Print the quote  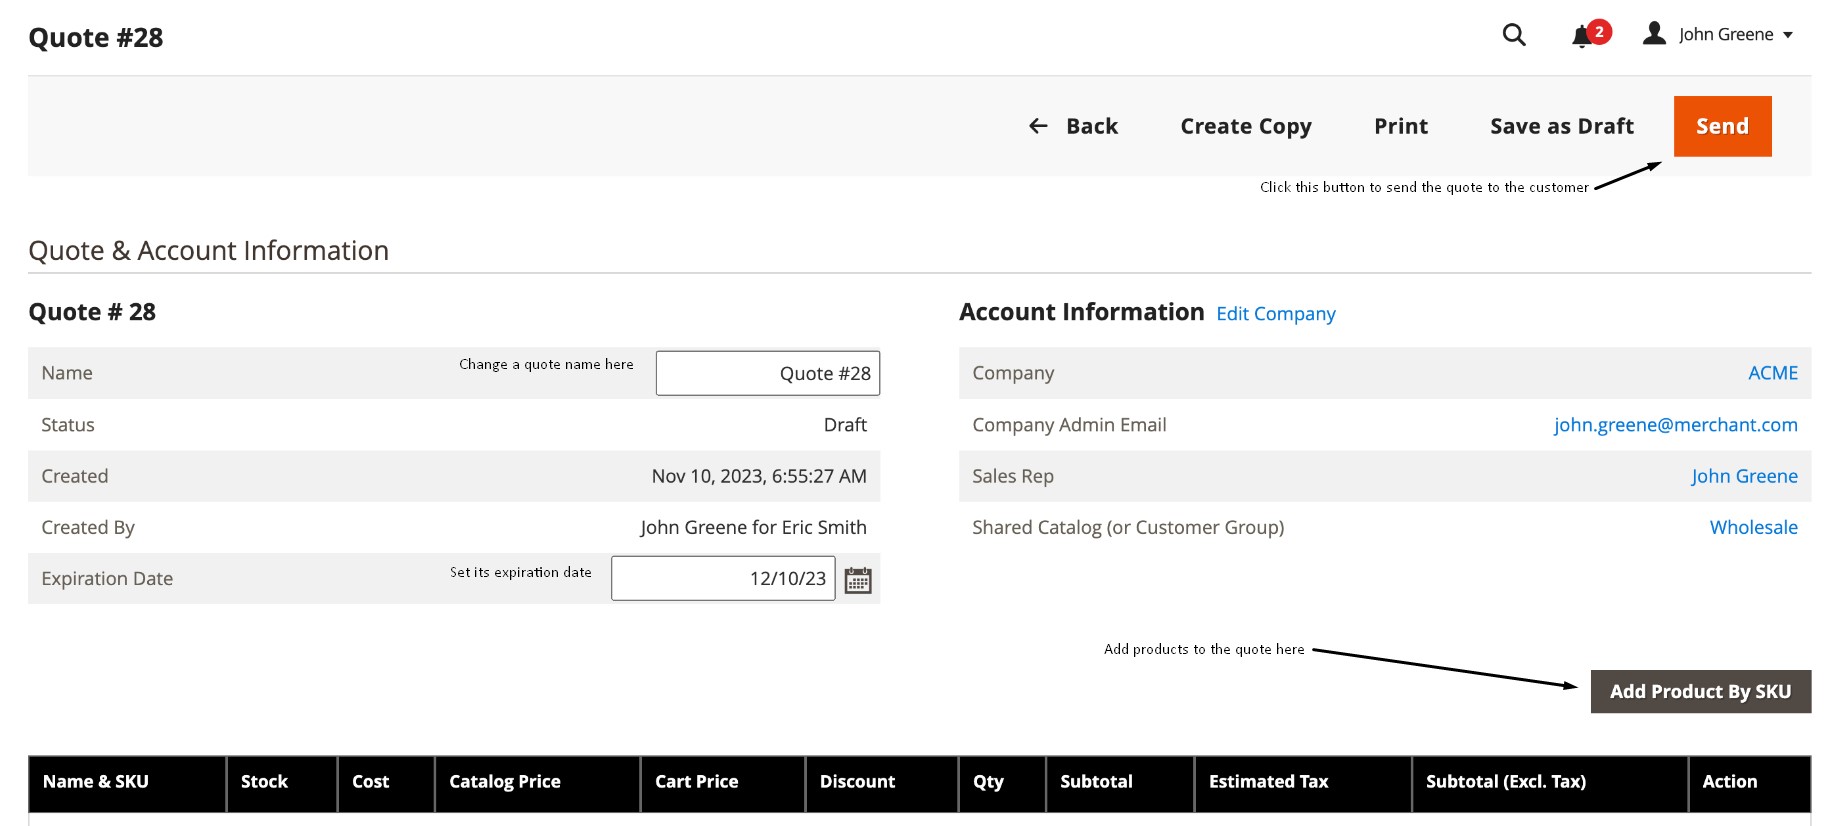(1401, 126)
